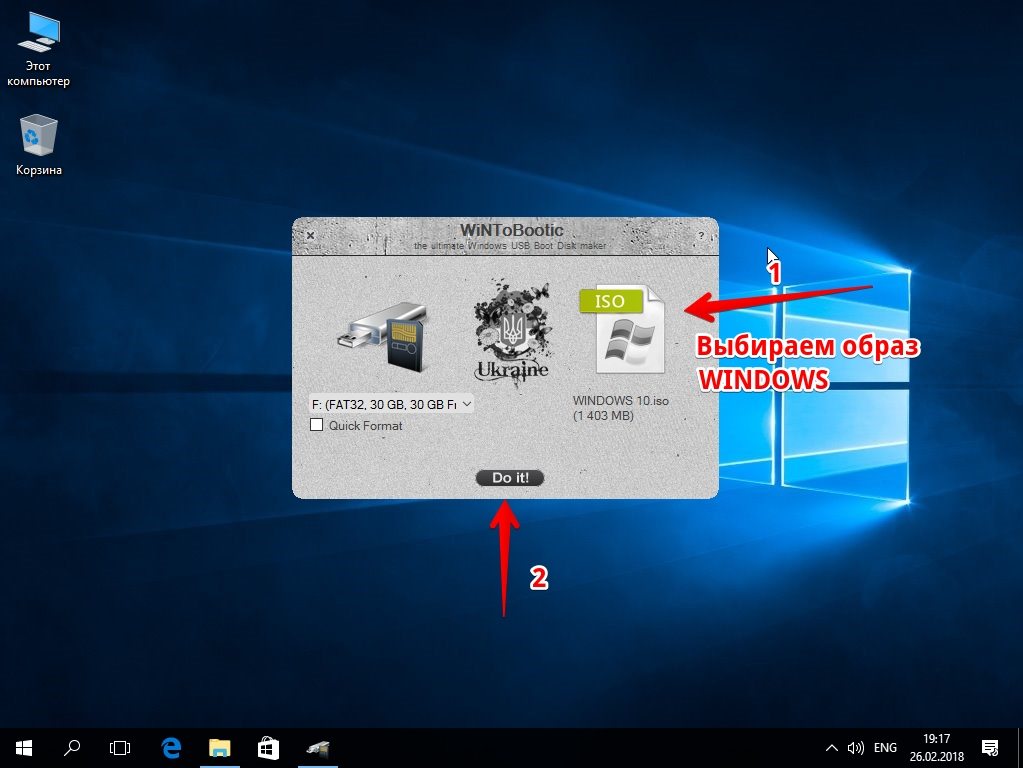This screenshot has width=1023, height=768.
Task: Click the WiNToBootic title text
Action: click(512, 230)
